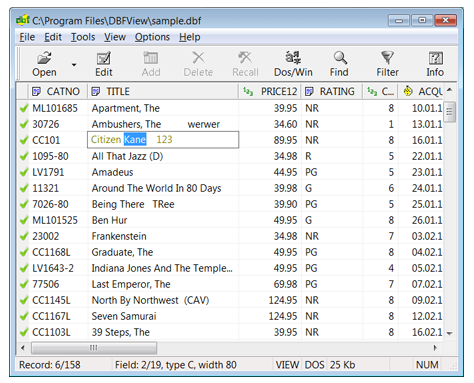This screenshot has height=383, width=474.
Task: Click the vertical scrollbar up arrow
Action: click(450, 89)
